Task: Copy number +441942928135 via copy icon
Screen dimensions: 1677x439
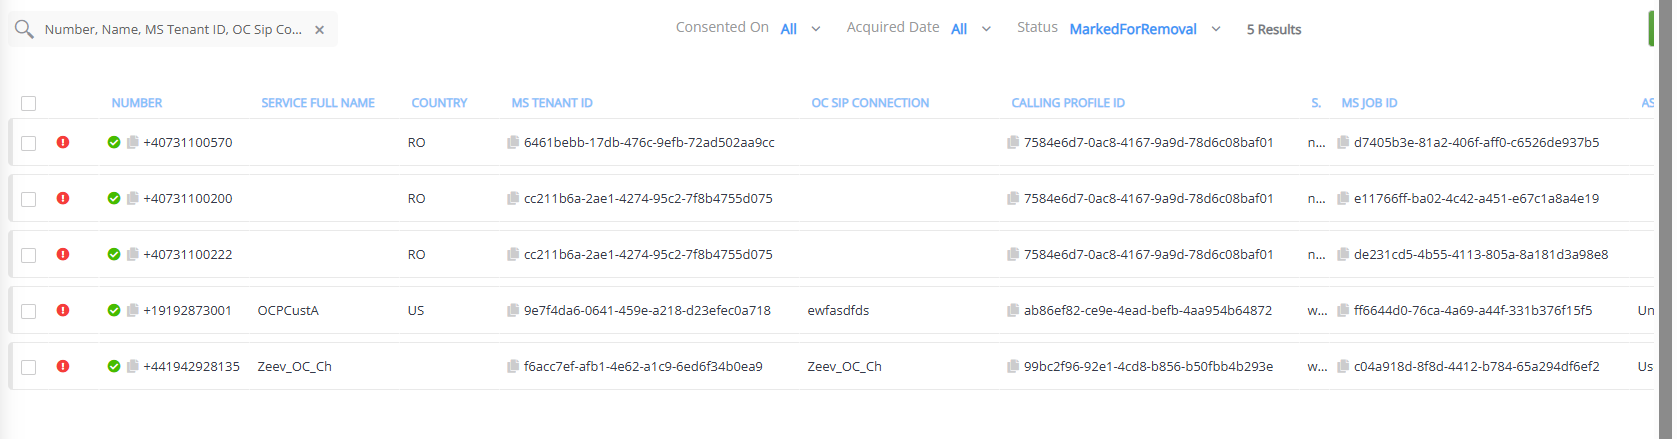Action: click(132, 367)
